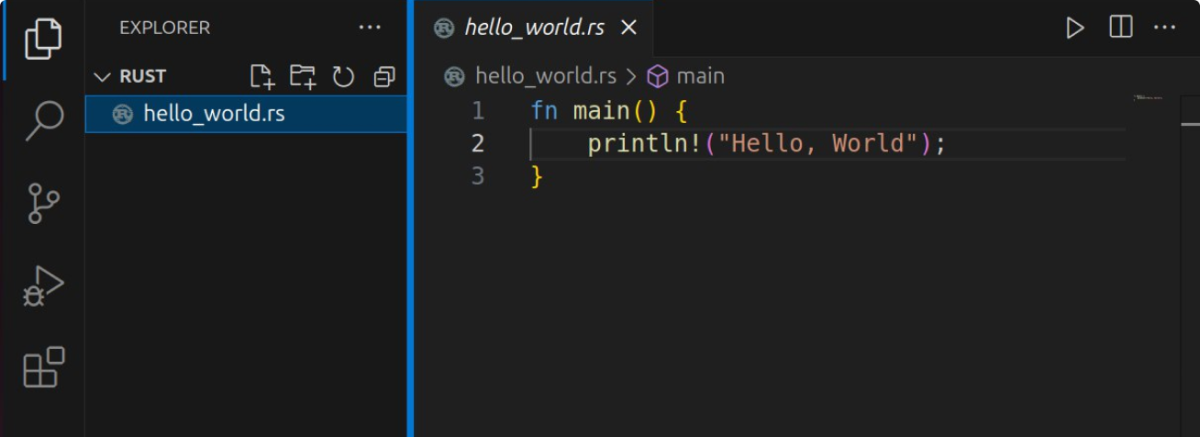The image size is (1200, 437).
Task: Open Explorer Views and More Actions menu
Action: click(x=369, y=28)
